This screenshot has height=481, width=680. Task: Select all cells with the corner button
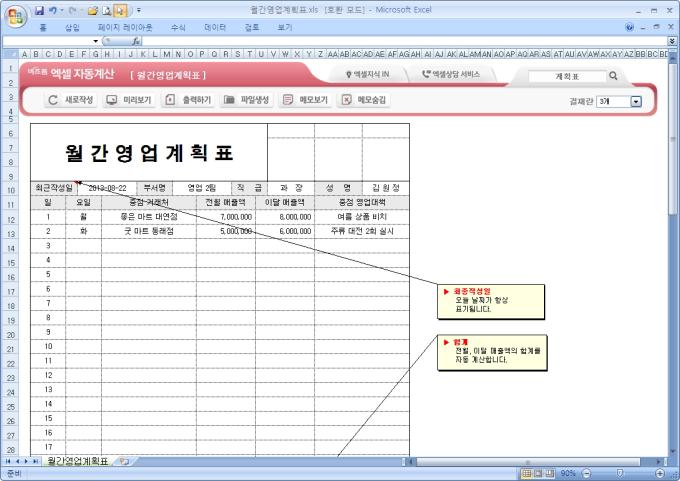10,54
